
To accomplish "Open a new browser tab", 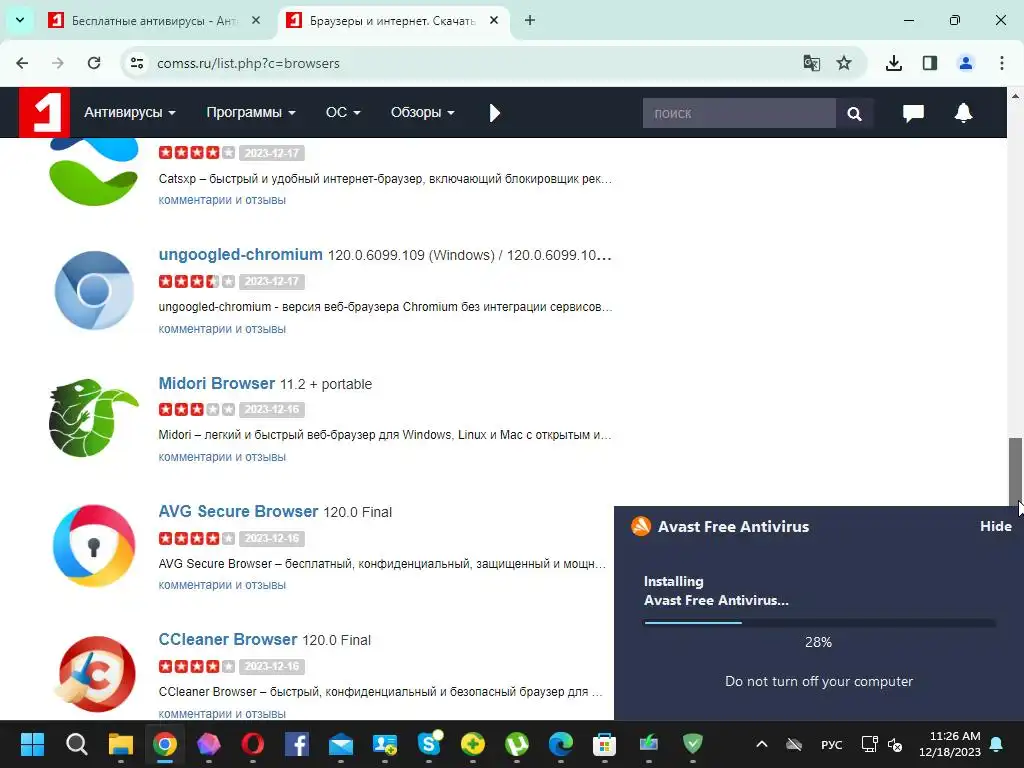I will click(x=530, y=20).
